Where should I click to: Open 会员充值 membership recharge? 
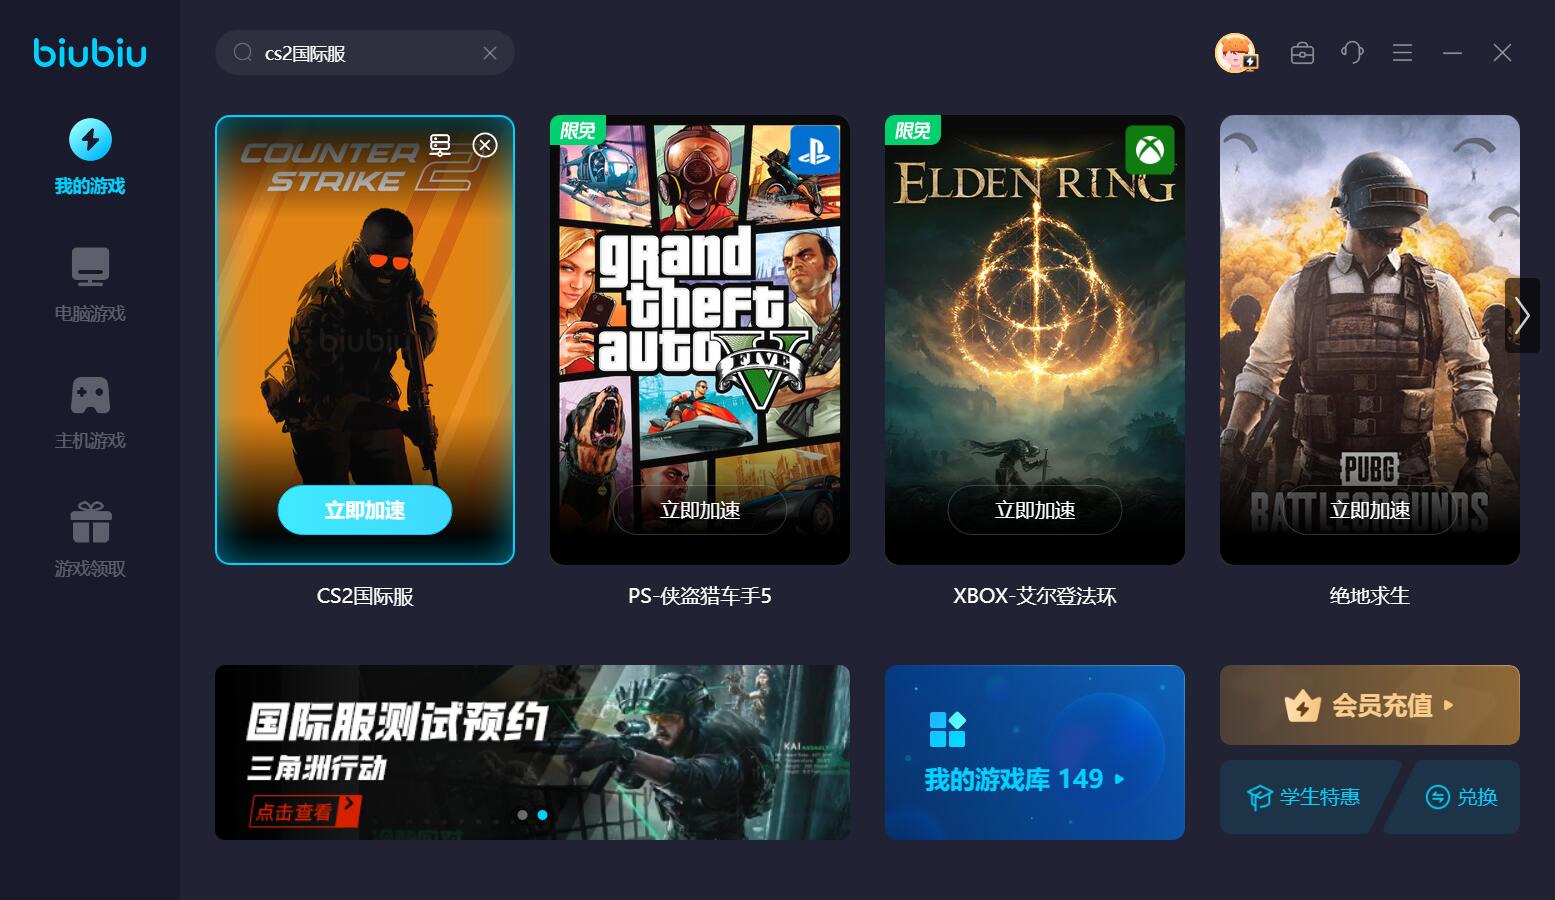[1370, 705]
